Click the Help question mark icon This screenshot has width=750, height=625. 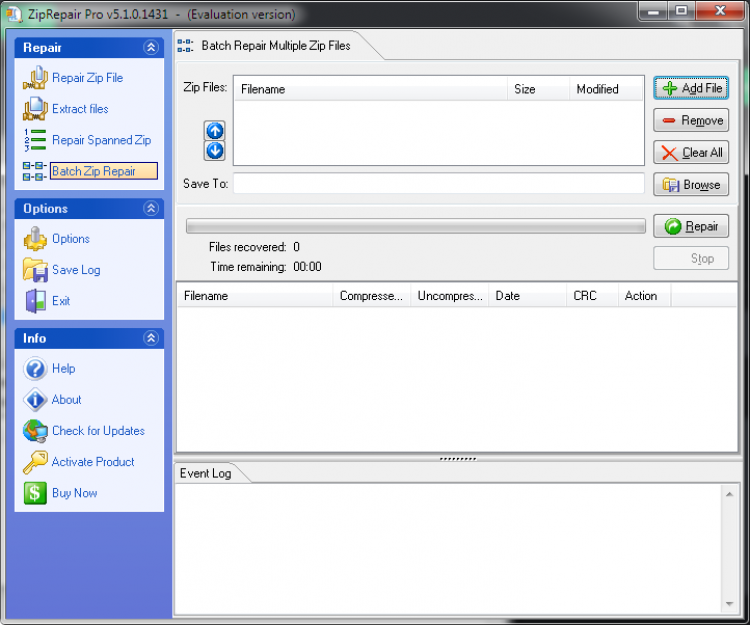(35, 369)
